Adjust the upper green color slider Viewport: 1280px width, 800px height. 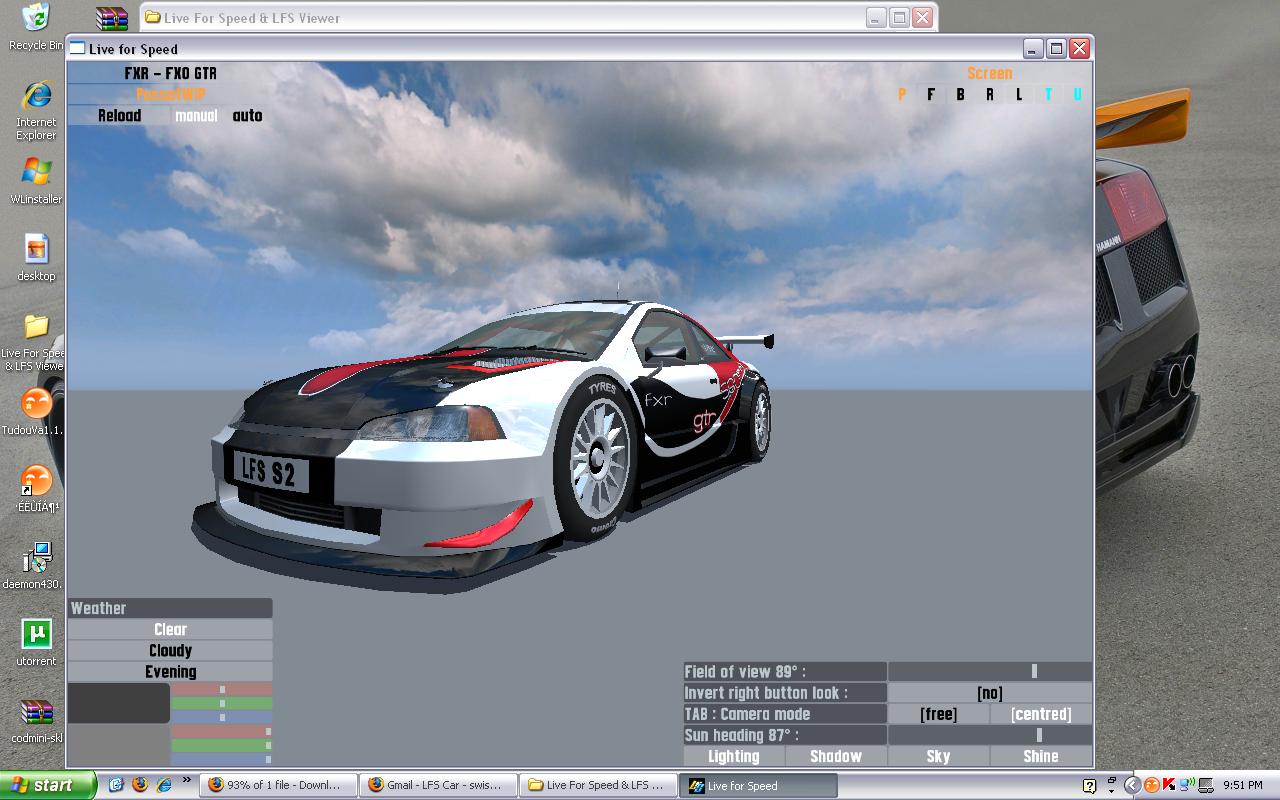[x=221, y=703]
